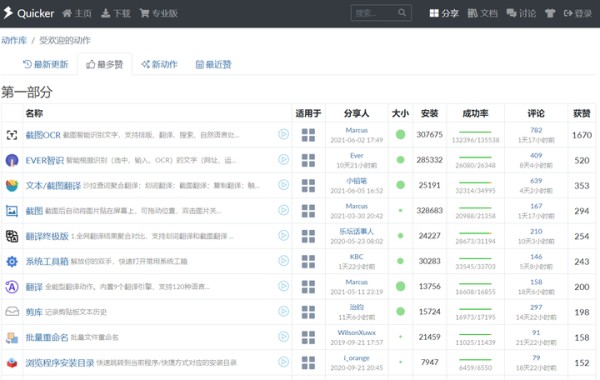Go to 专业版 in the navbar
The height and width of the screenshot is (380, 600).
pos(159,13)
